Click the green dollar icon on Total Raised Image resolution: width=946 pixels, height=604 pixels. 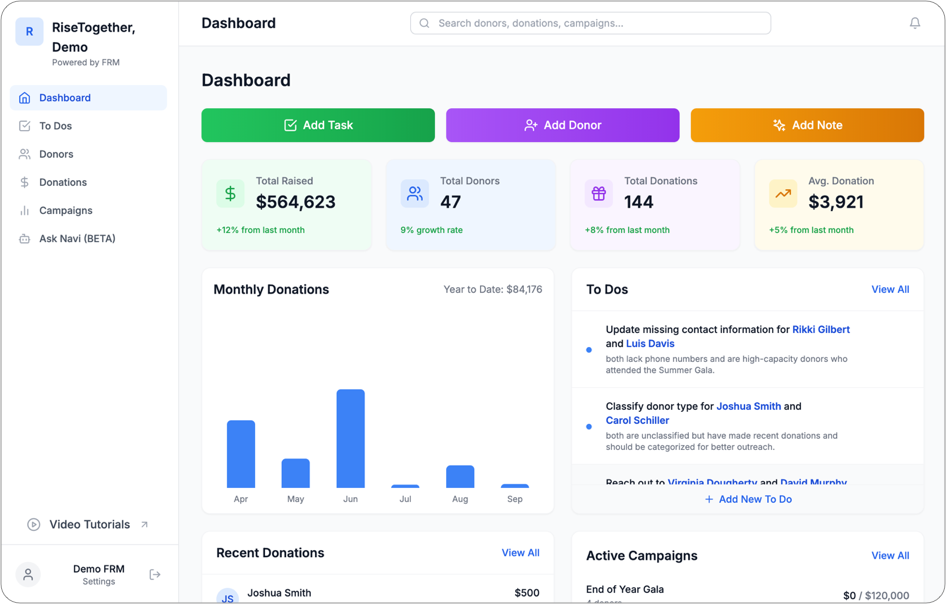pos(230,194)
